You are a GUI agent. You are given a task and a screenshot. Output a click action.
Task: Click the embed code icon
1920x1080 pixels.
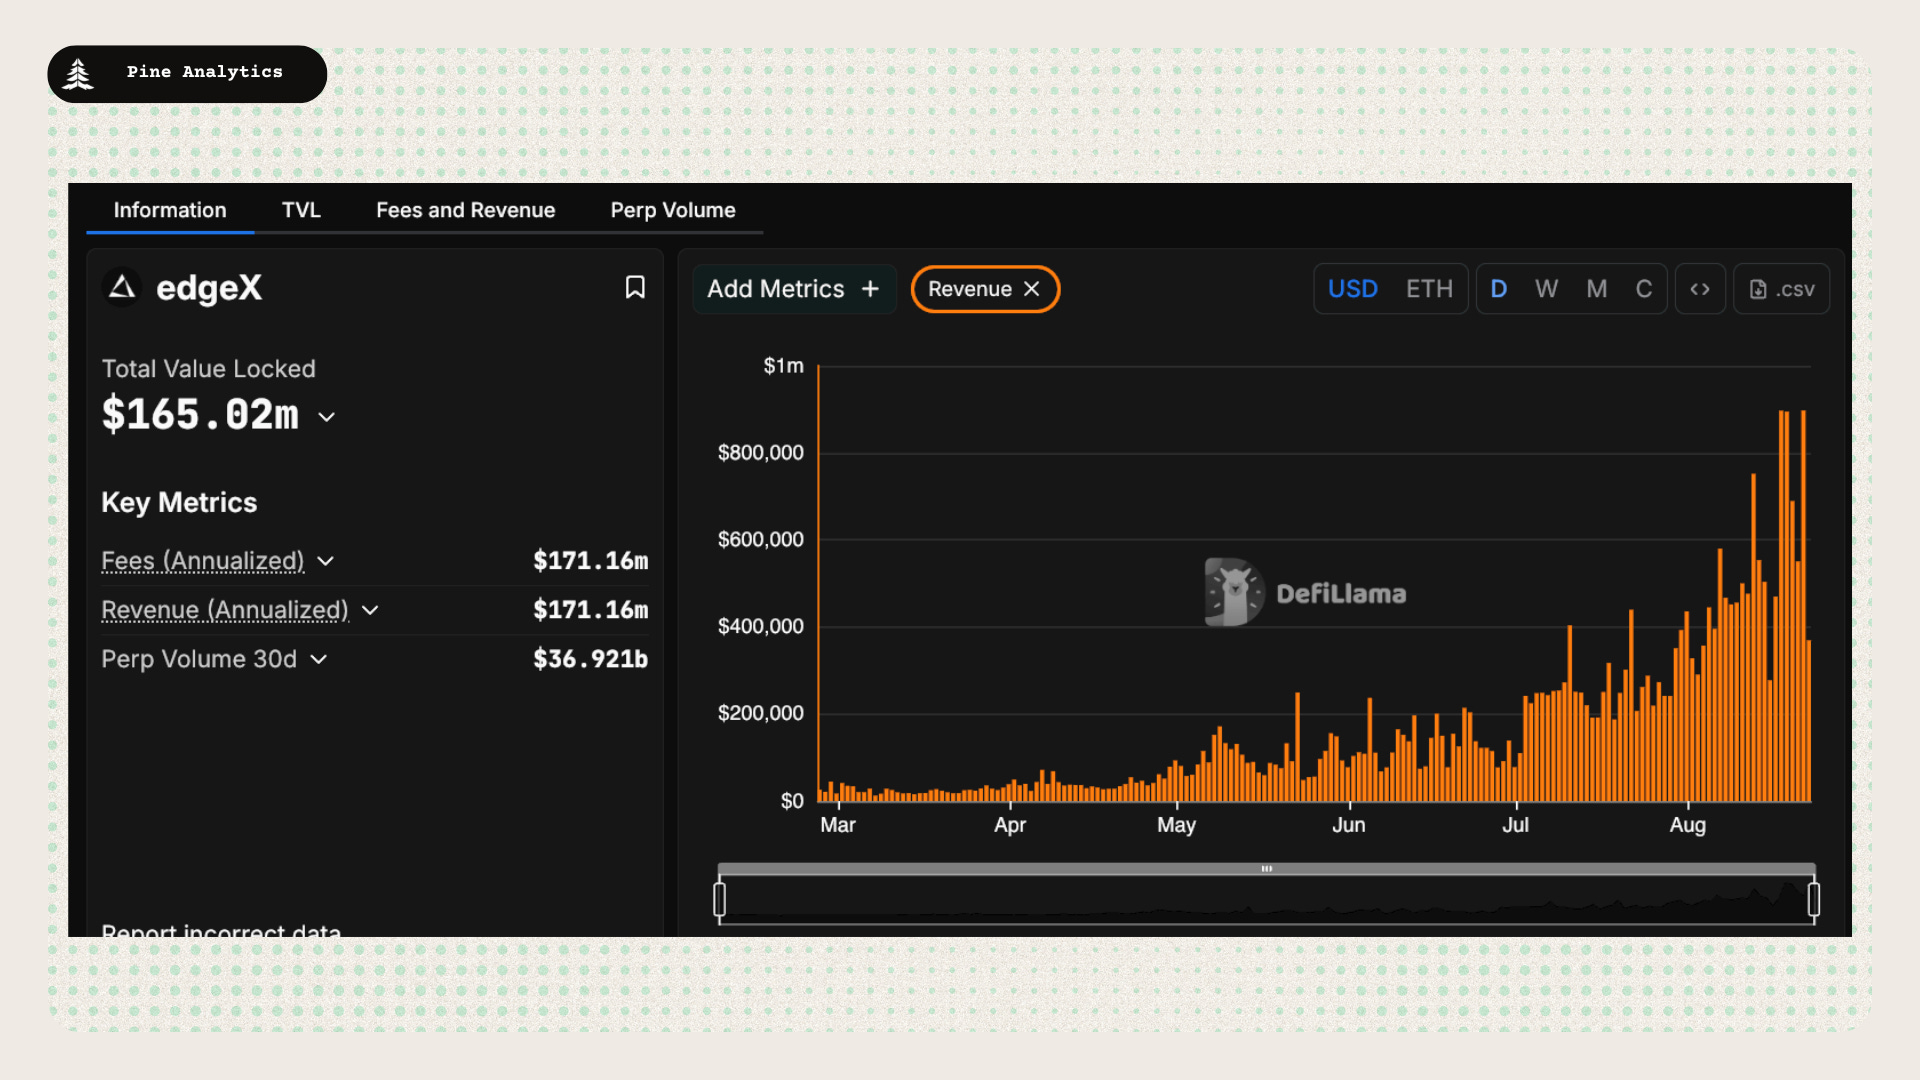(1700, 289)
